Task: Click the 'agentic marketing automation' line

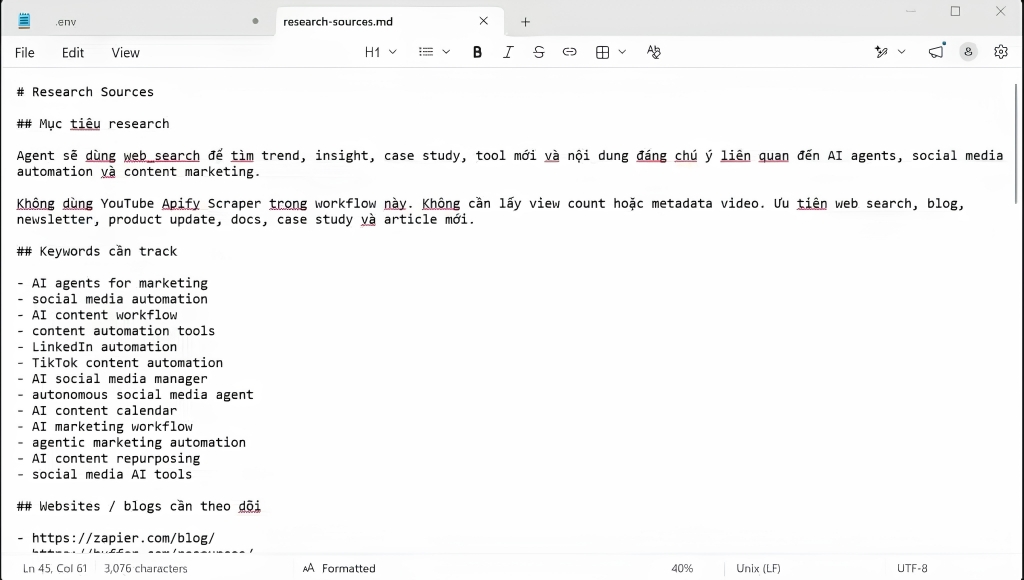Action: pos(131,442)
